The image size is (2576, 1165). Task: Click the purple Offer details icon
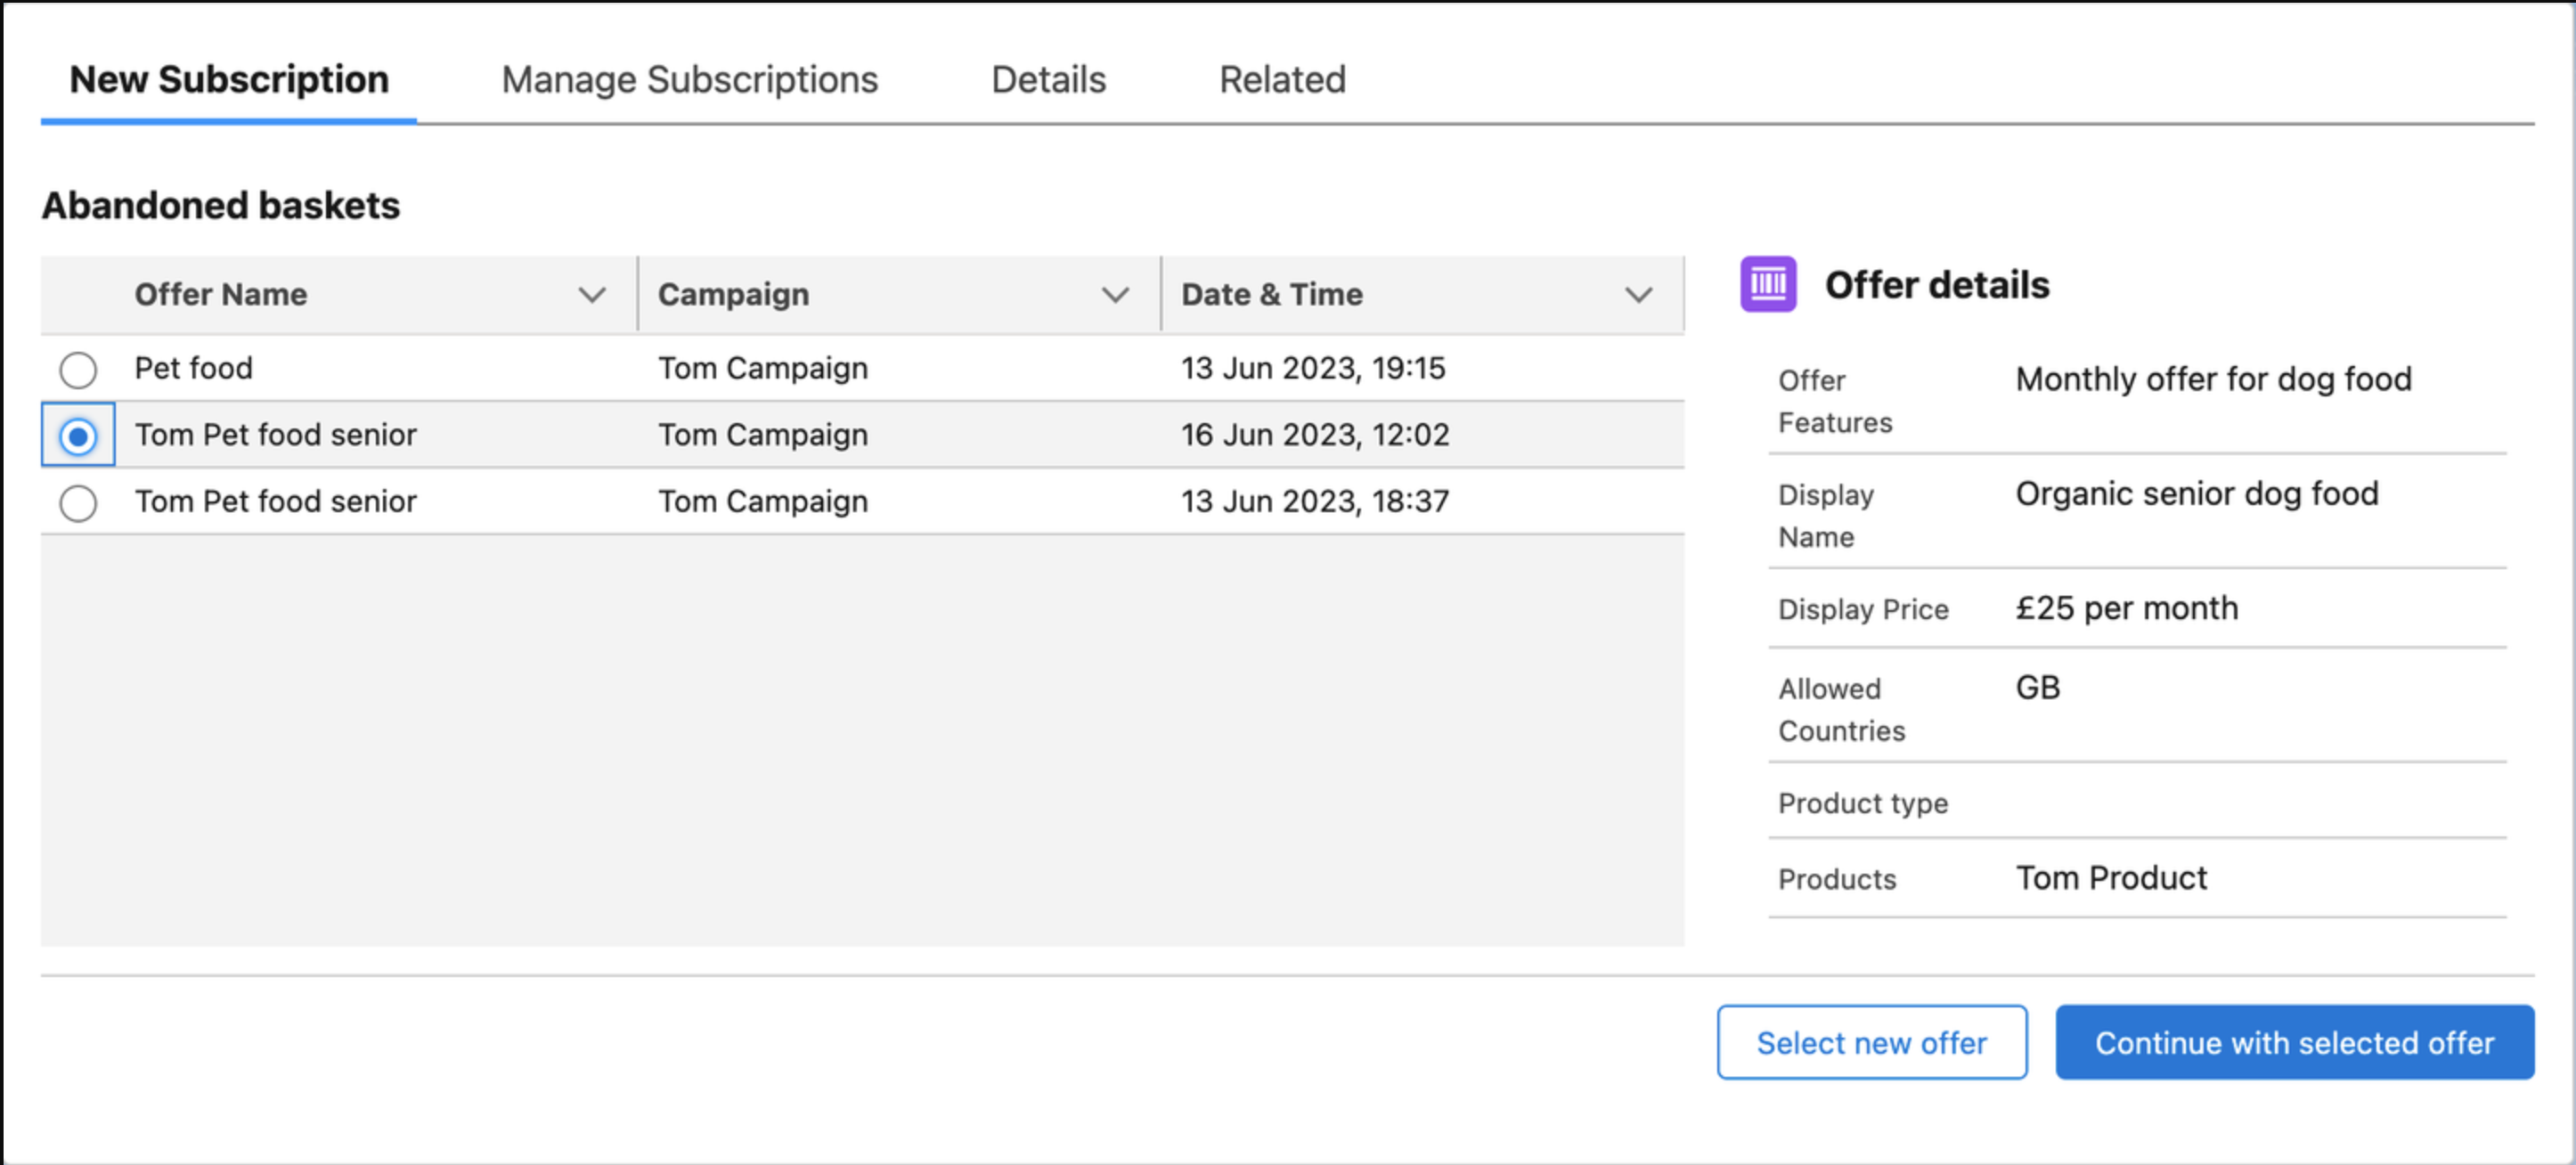pyautogui.click(x=1767, y=285)
